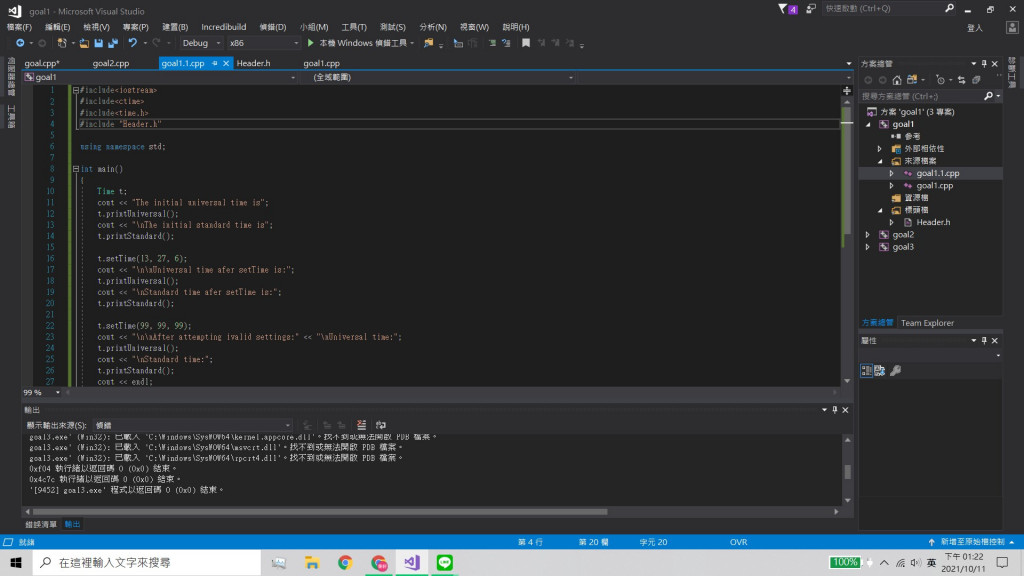Screen dimensions: 1024x576
Task: Toggle auto-hide pin on Properties panel
Action: click(984, 340)
